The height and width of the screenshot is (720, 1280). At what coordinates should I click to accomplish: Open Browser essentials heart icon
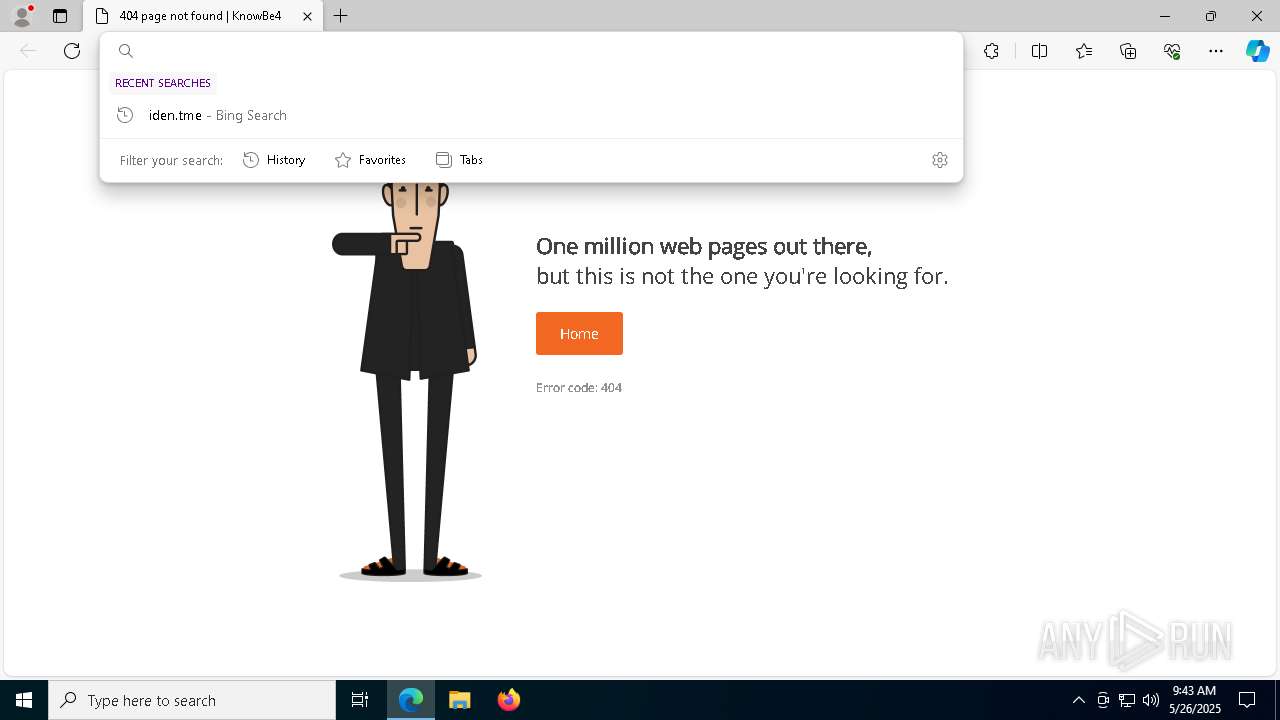1172,51
